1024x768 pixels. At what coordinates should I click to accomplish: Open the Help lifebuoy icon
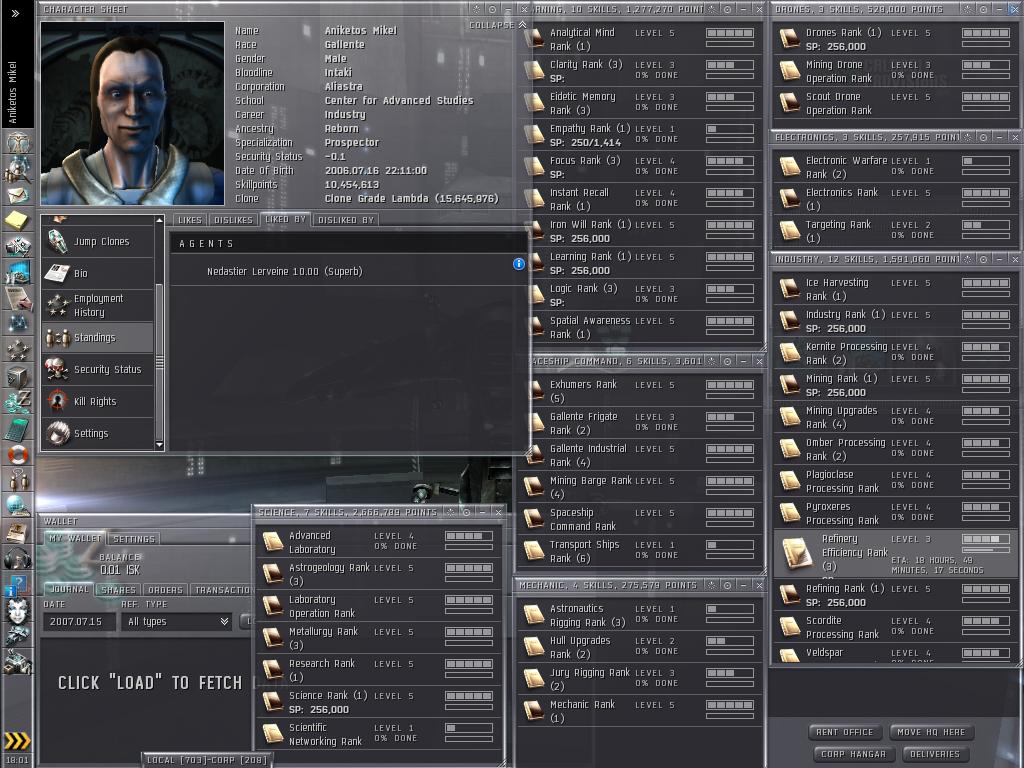click(18, 454)
